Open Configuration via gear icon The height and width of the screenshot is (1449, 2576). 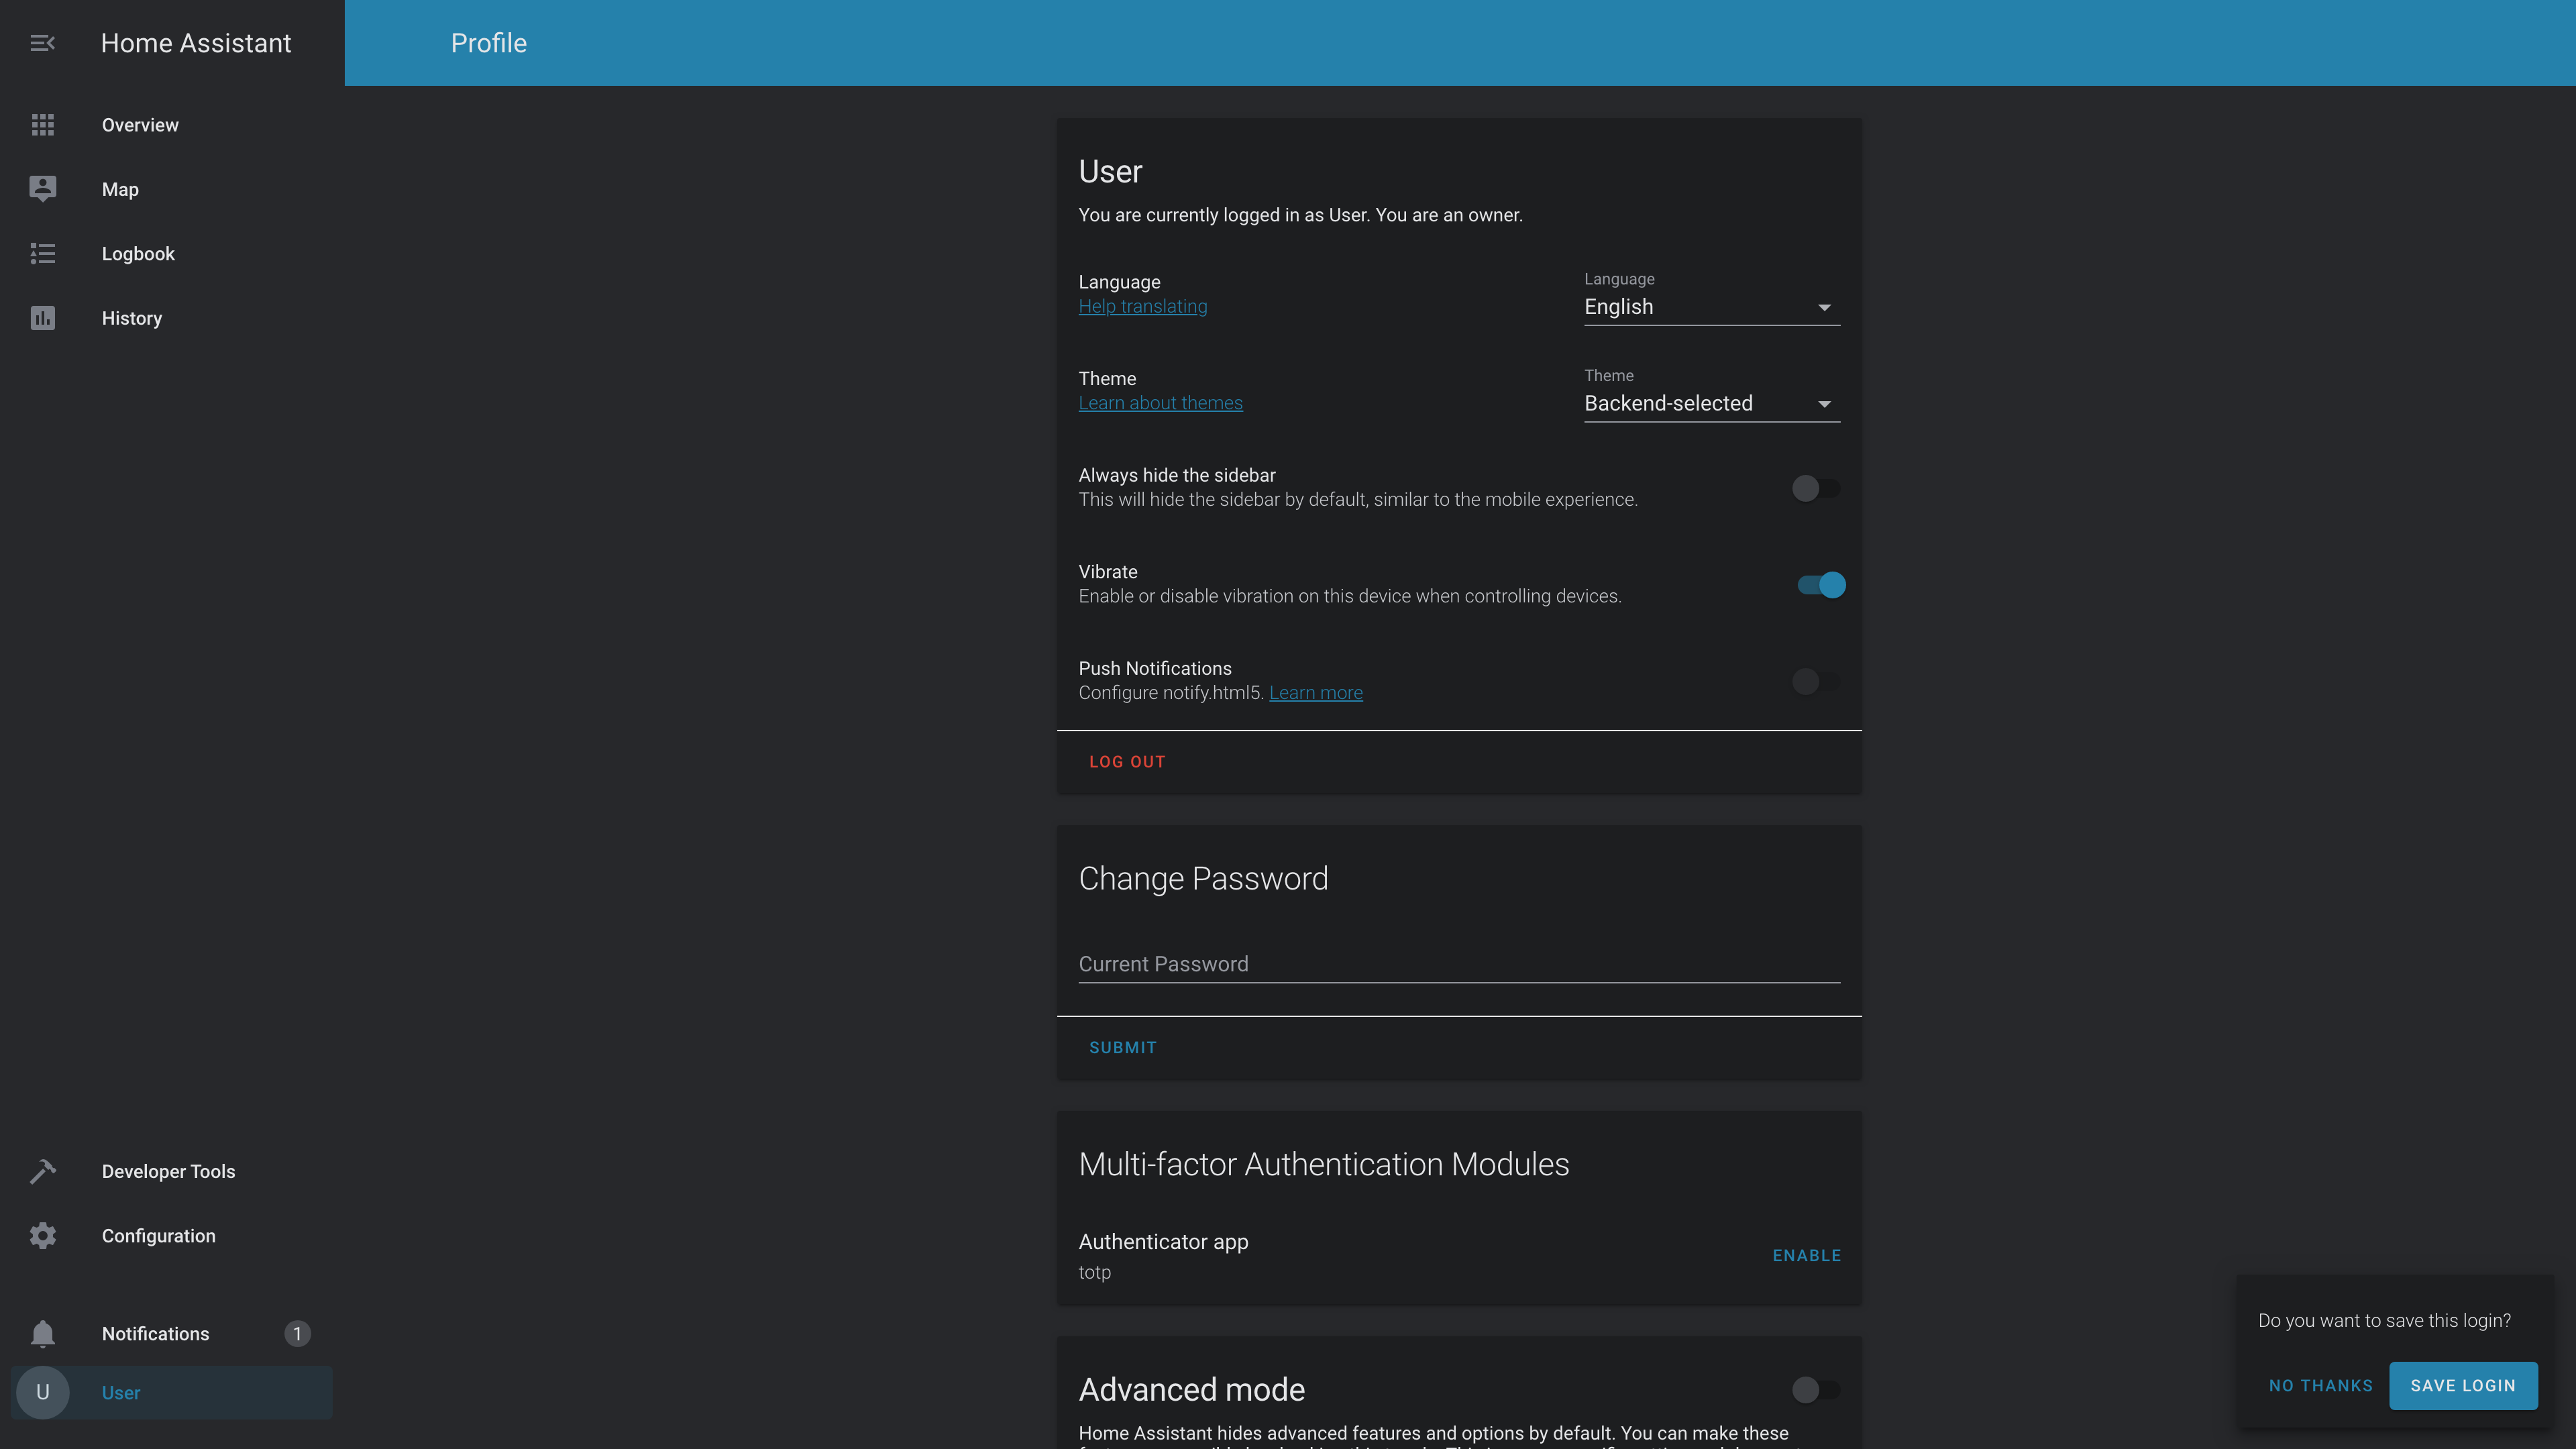pos(42,1236)
